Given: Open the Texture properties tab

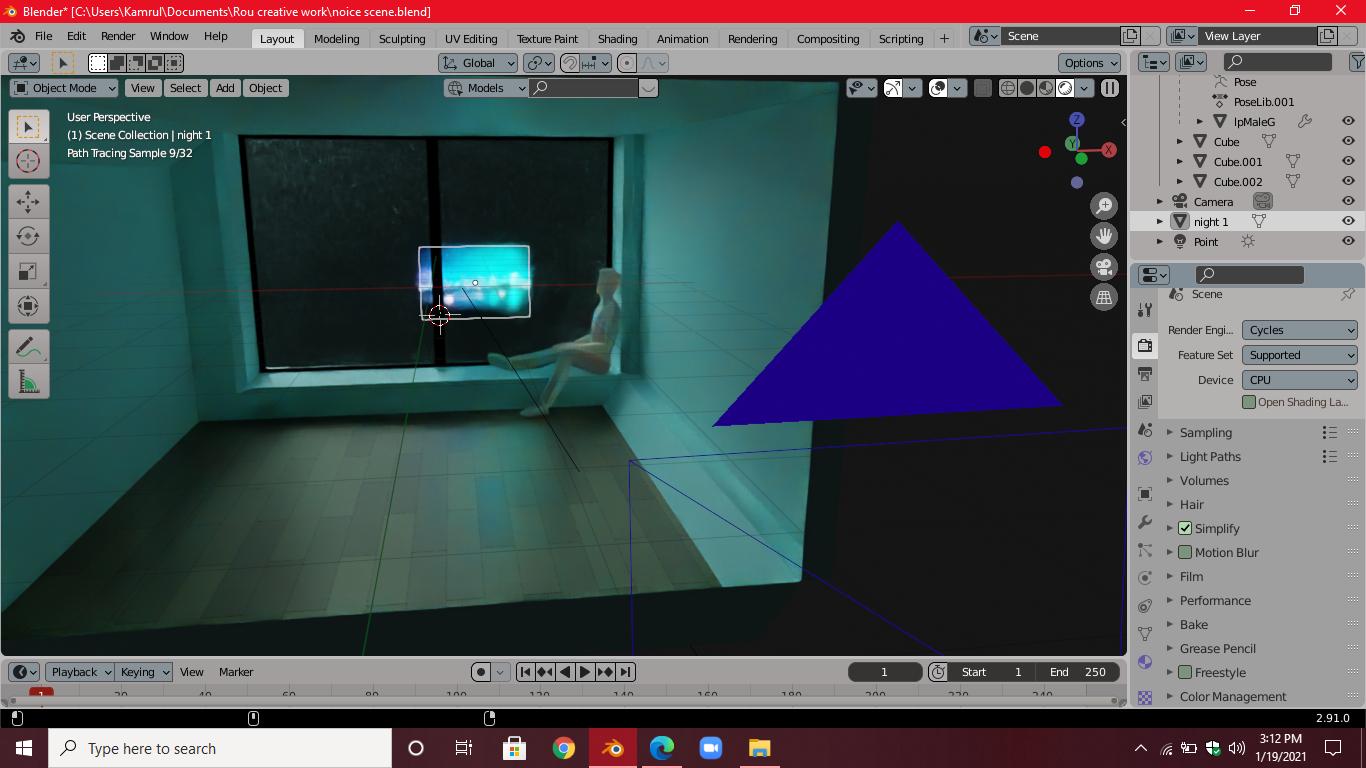Looking at the screenshot, I should point(1145,696).
